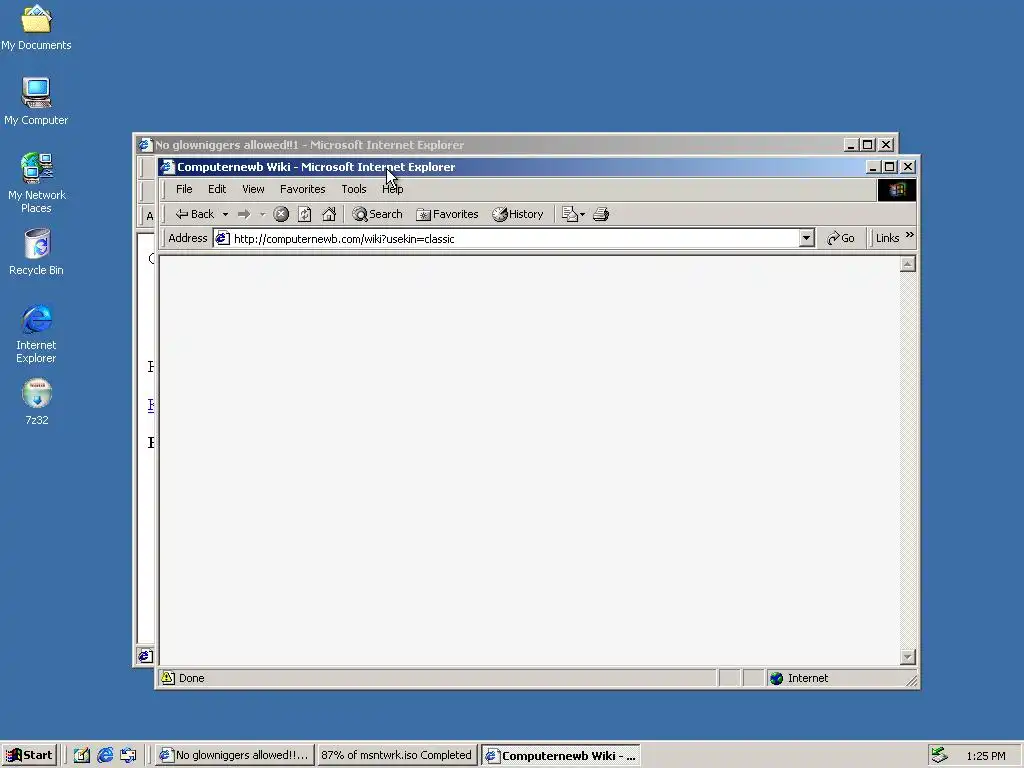Close the background Internet Explorer window
The height and width of the screenshot is (768, 1024).
point(886,145)
